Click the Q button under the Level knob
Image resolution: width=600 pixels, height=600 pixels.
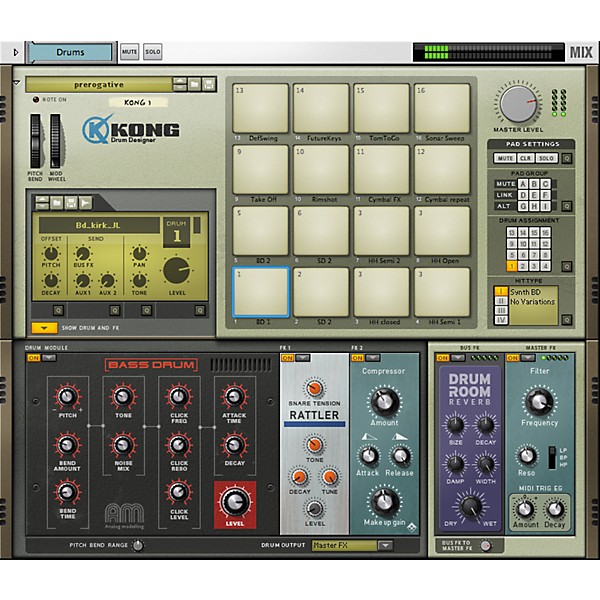(x=199, y=310)
